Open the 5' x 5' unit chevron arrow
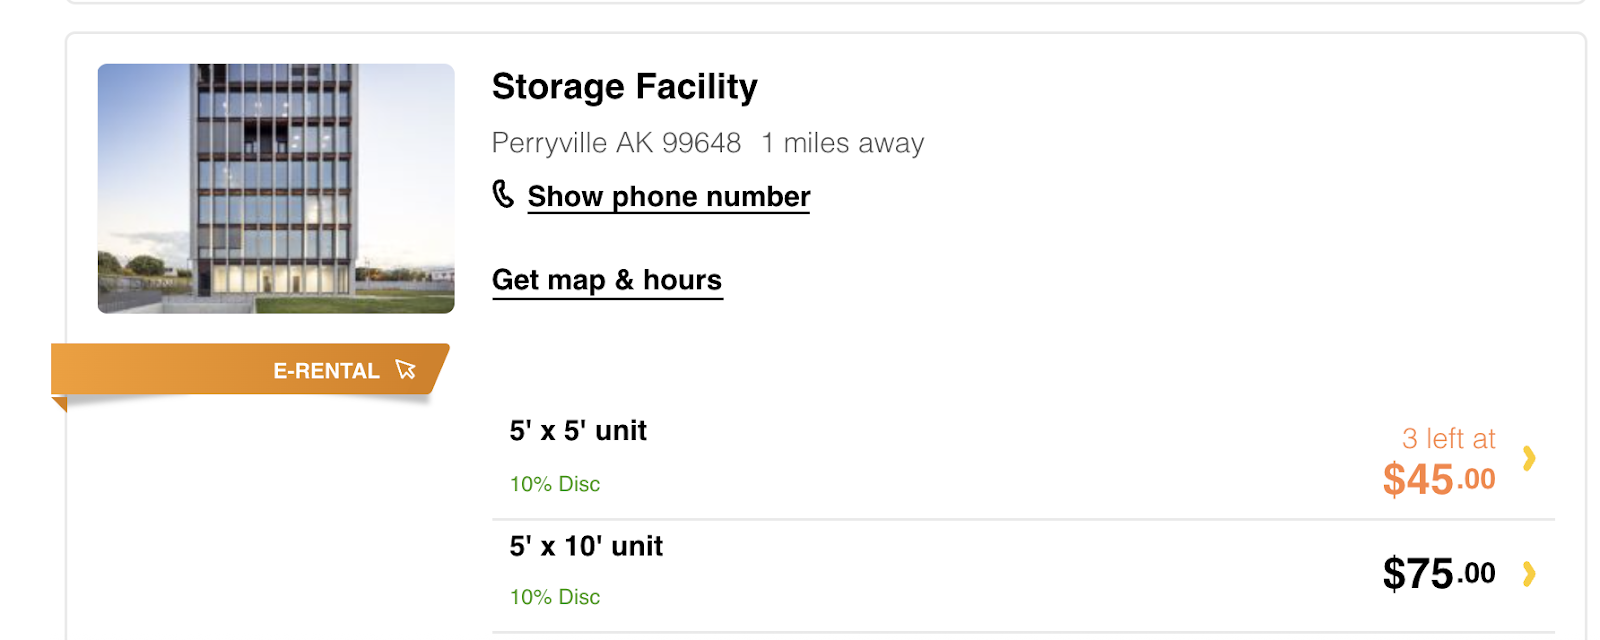Viewport: 1600px width, 640px height. click(1529, 458)
